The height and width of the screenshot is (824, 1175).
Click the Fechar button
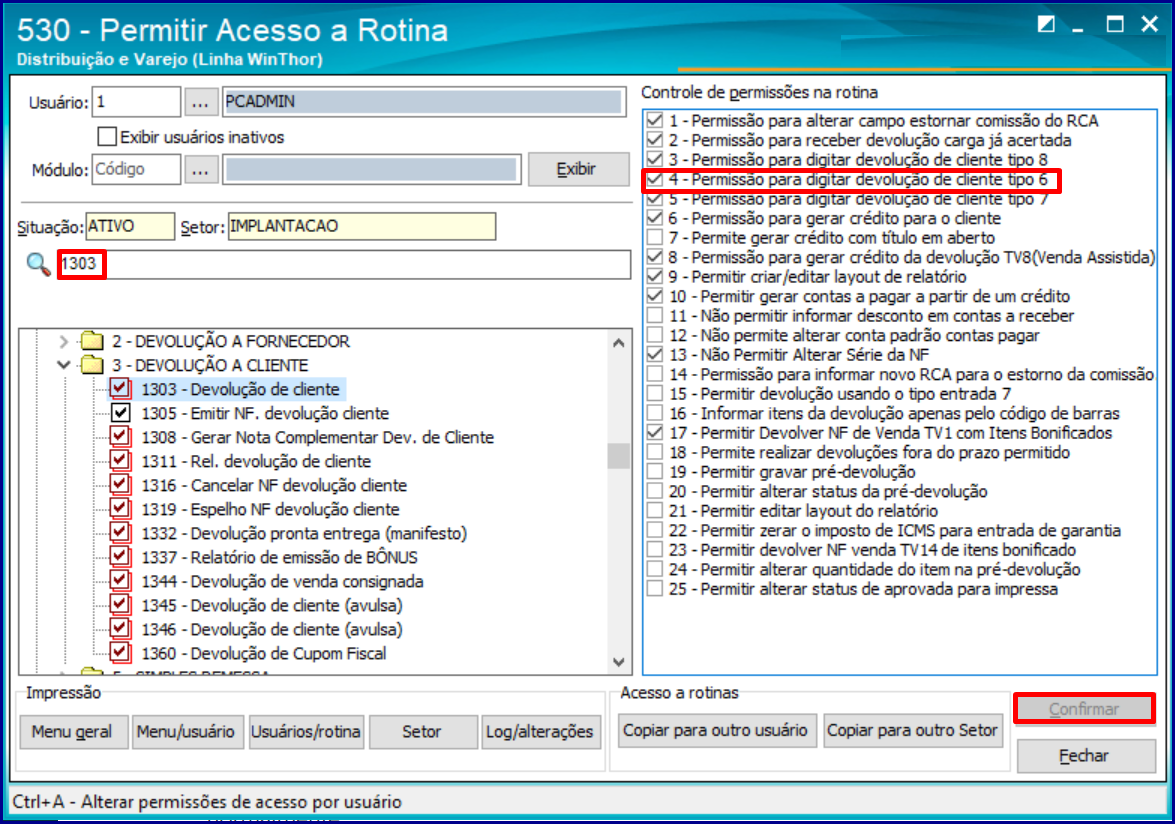tap(1084, 756)
